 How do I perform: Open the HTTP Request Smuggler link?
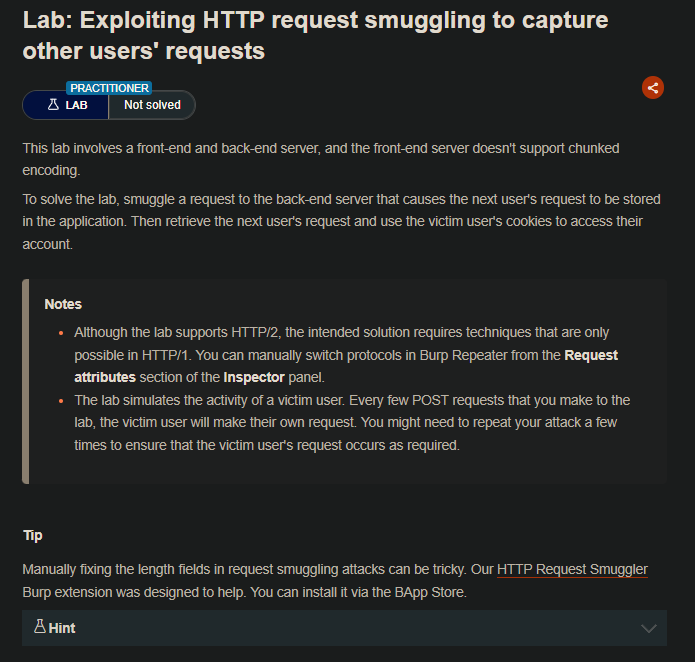pos(572,569)
